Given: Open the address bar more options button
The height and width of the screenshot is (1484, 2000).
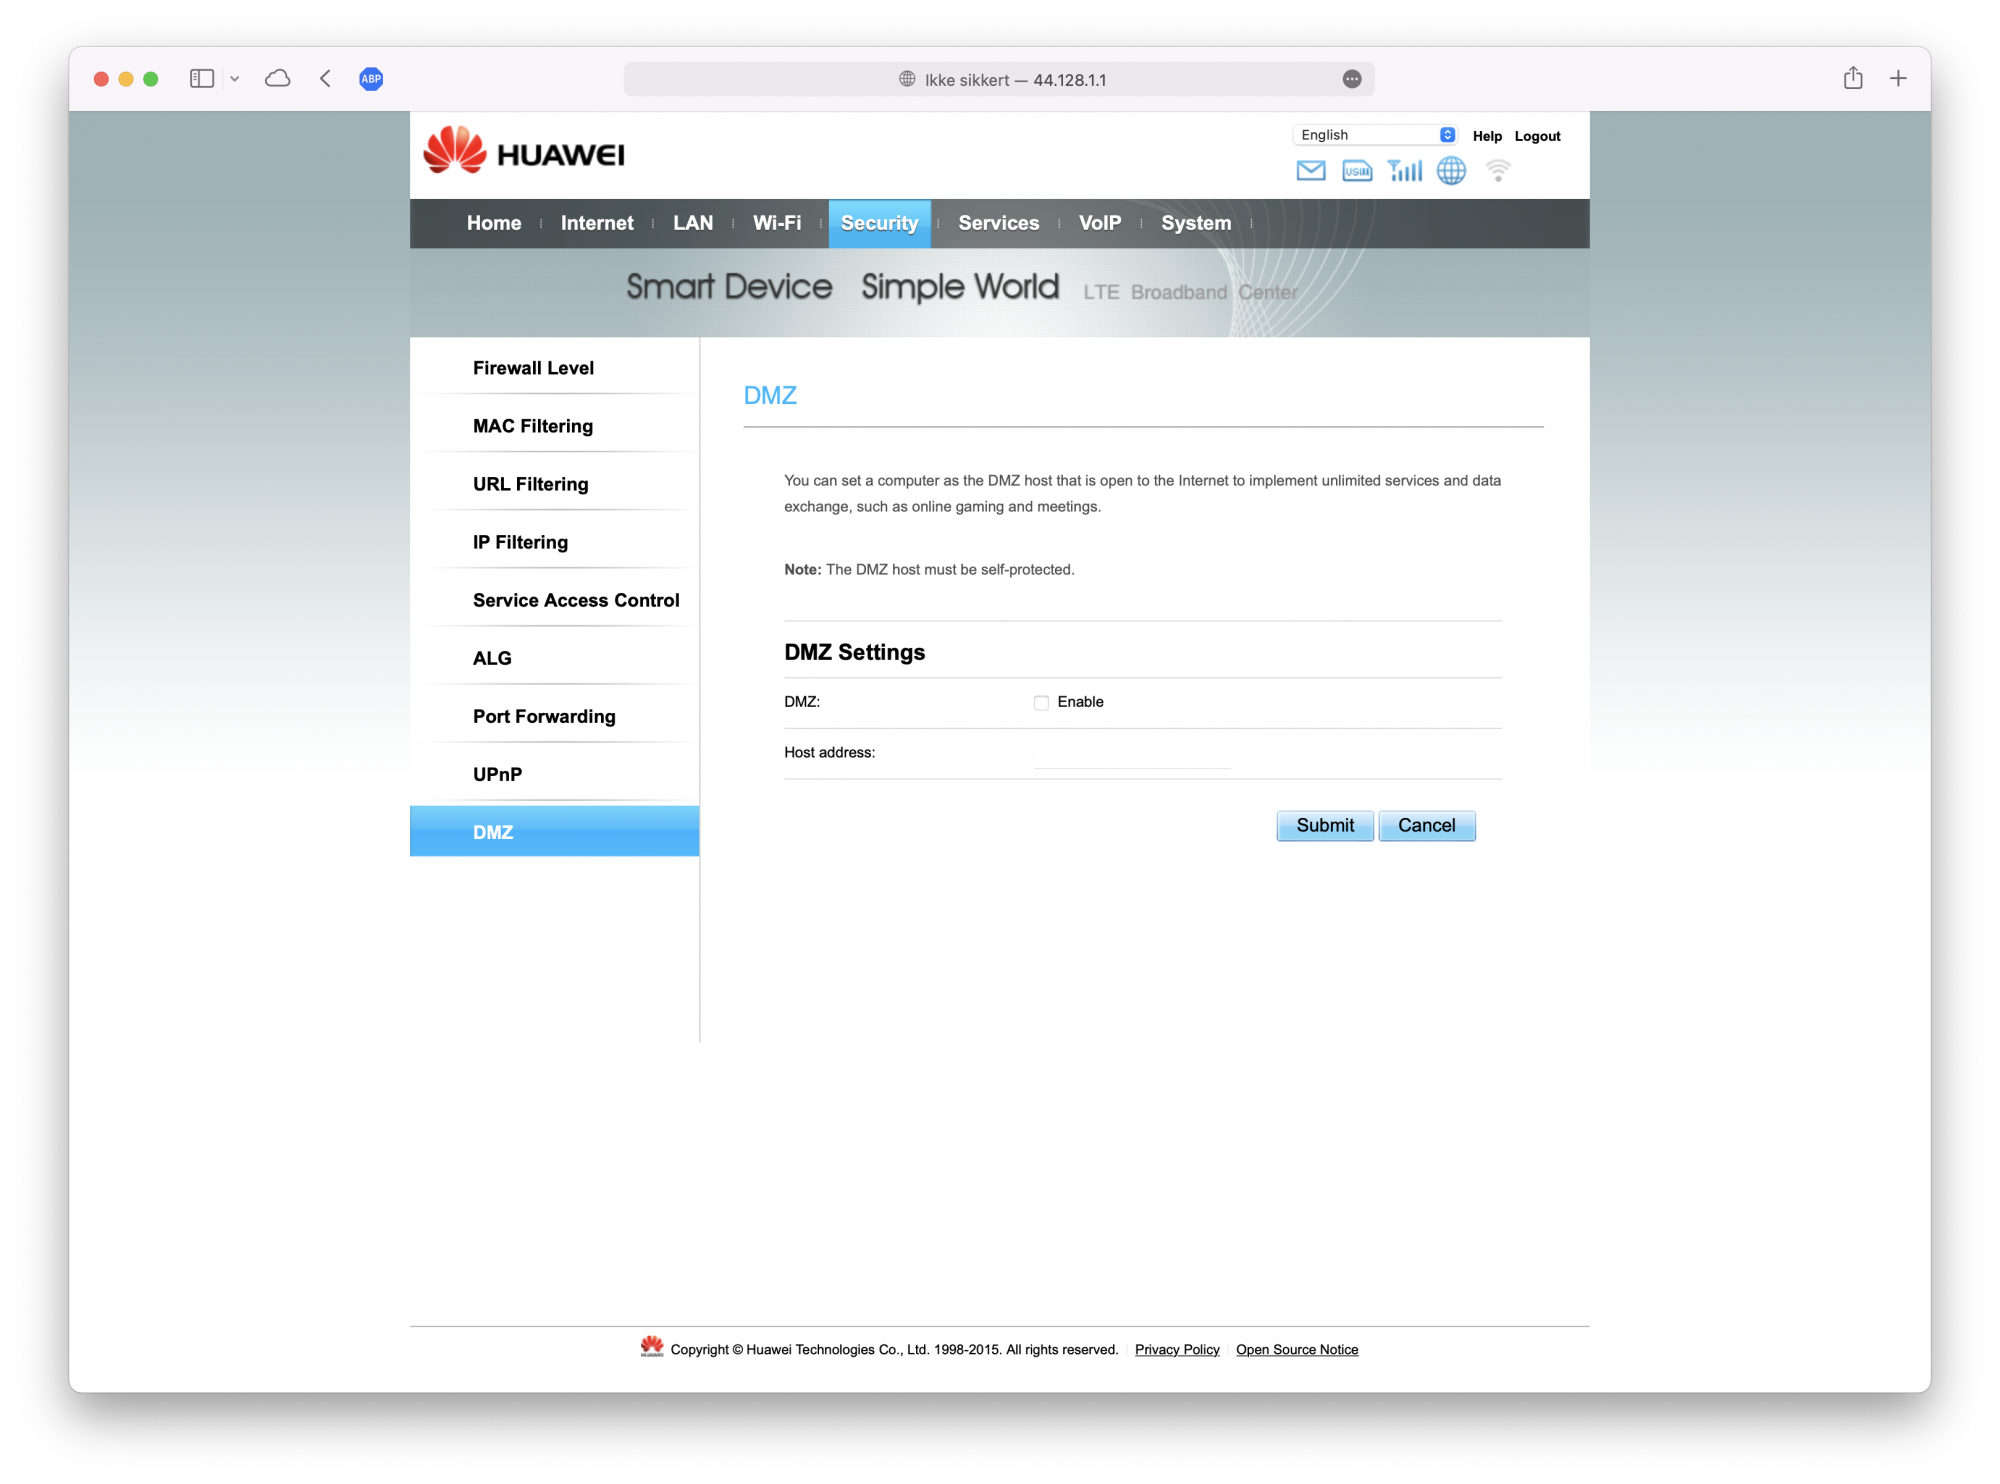Looking at the screenshot, I should coord(1352,79).
